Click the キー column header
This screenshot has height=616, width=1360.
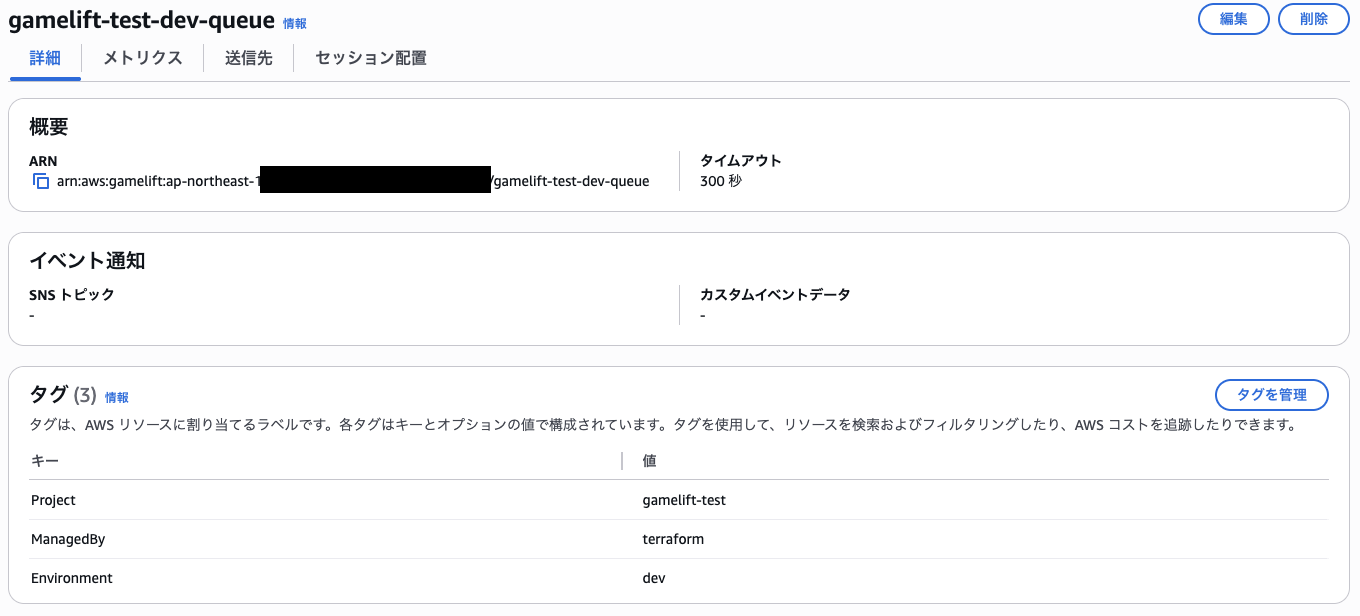click(x=37, y=460)
